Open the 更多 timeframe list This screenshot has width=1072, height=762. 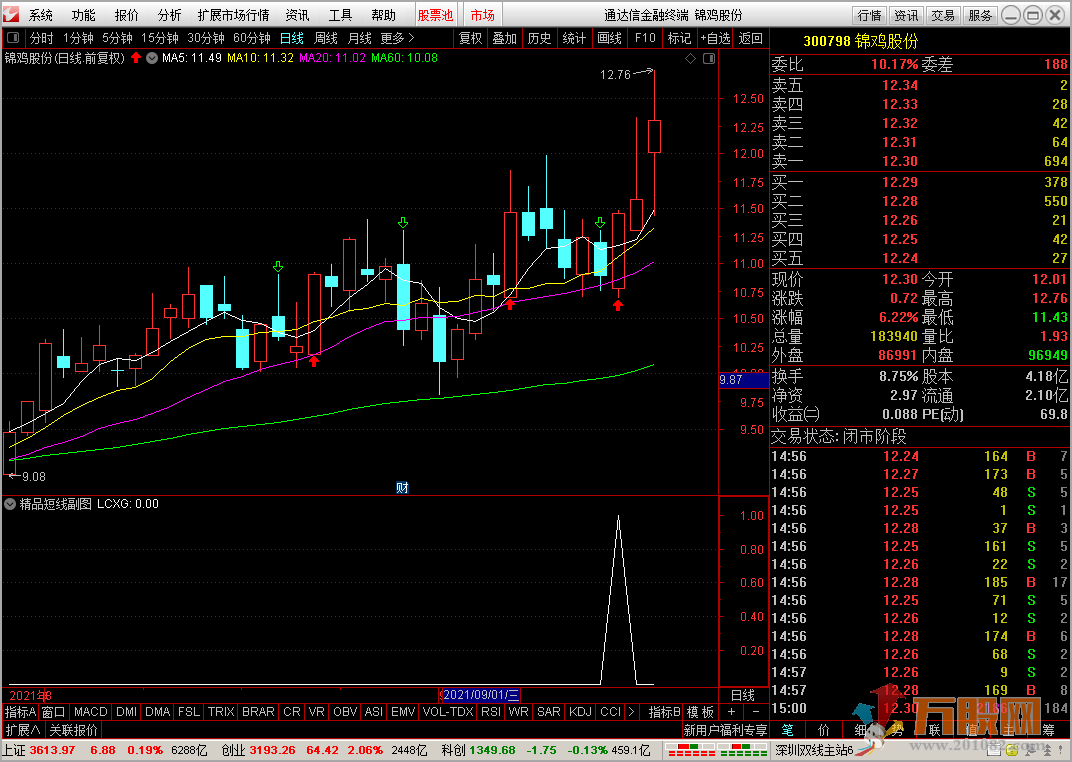tap(397, 38)
